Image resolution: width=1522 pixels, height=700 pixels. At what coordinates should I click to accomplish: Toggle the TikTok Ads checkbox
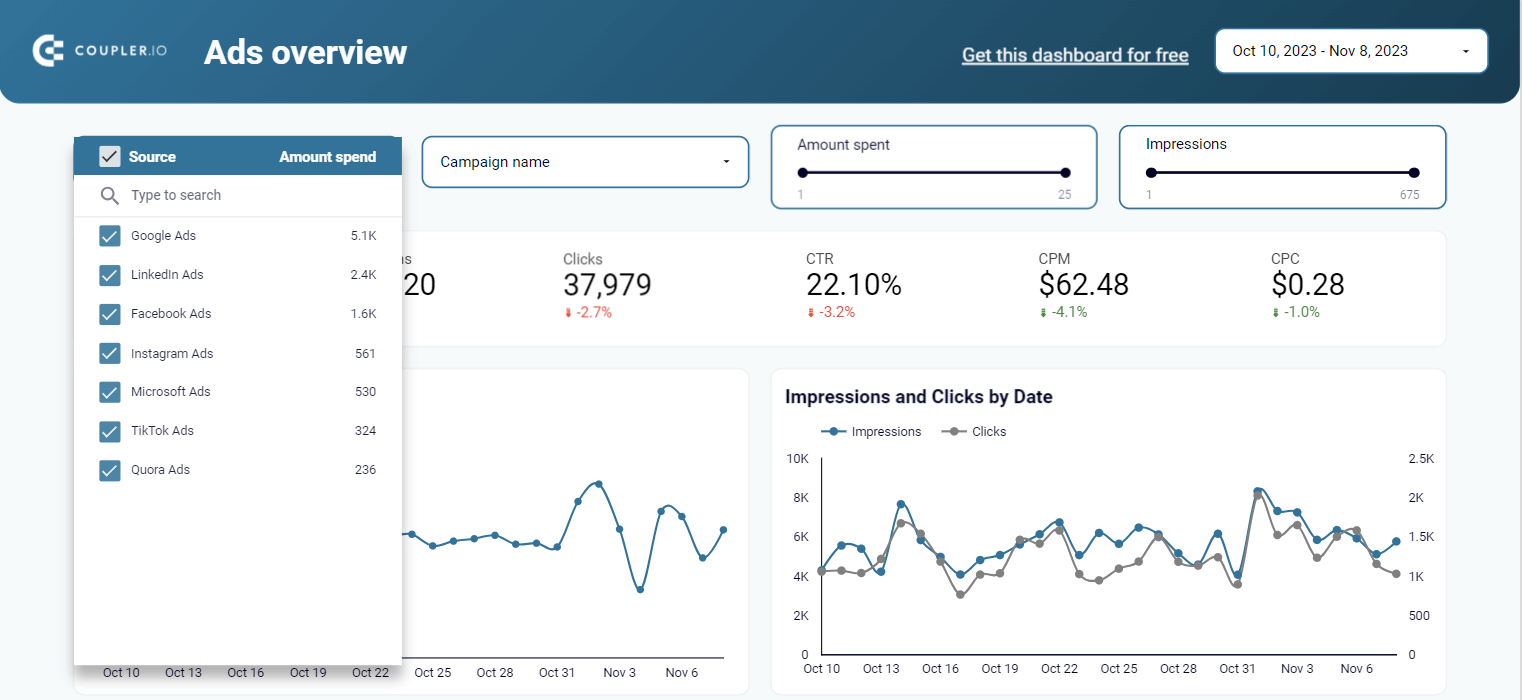[x=110, y=431]
